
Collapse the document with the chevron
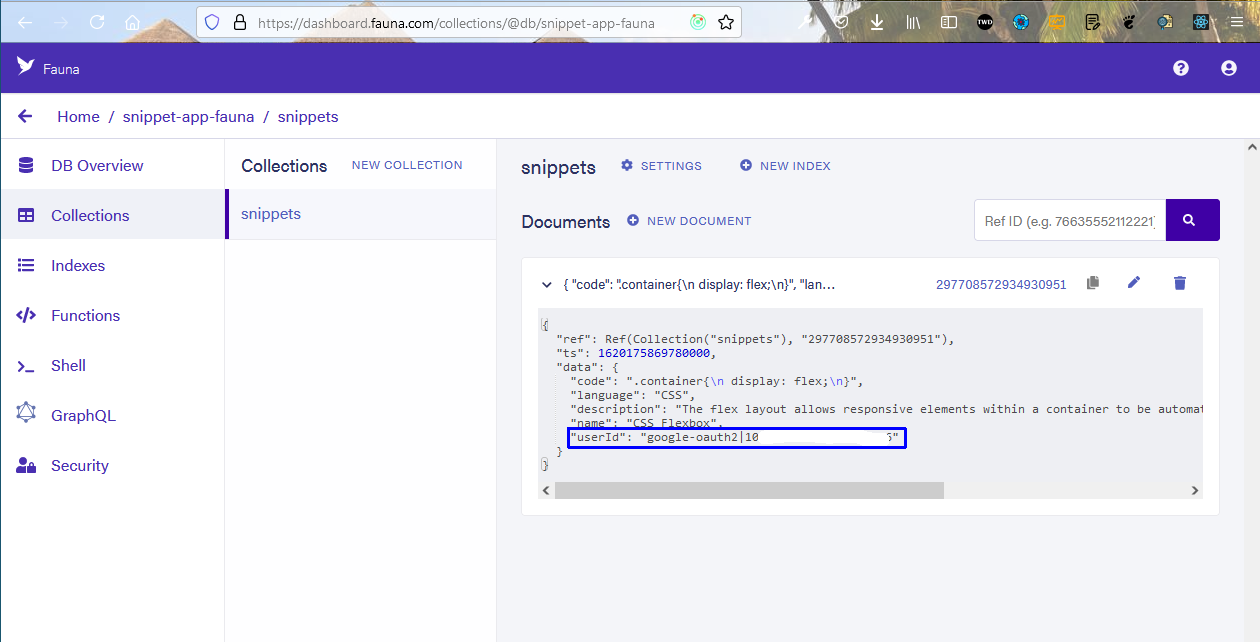coord(547,285)
